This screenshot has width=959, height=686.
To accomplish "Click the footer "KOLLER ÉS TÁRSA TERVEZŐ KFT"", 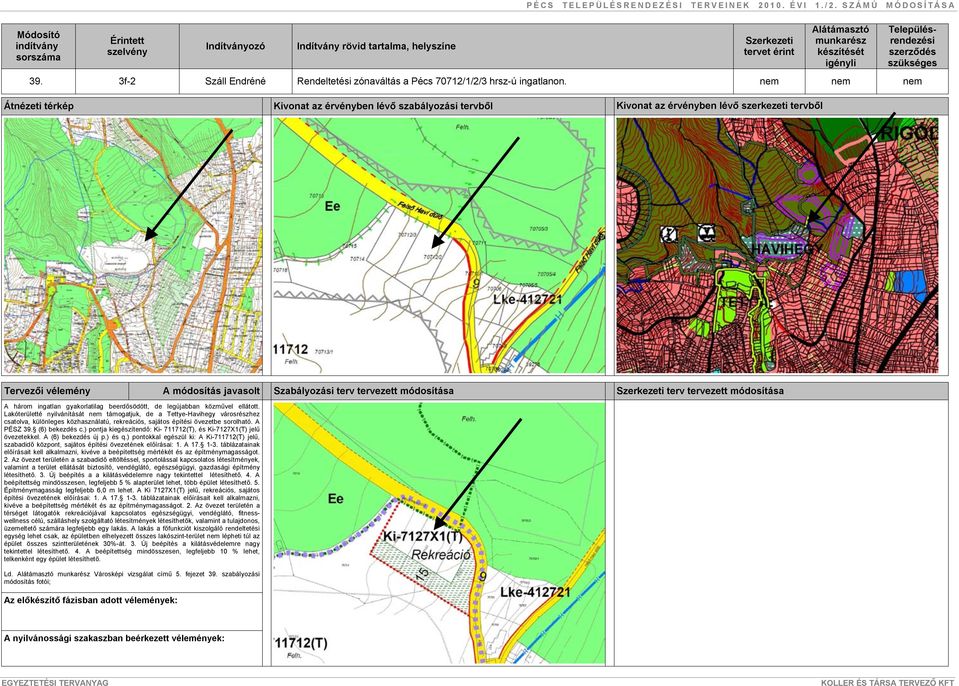I will tap(887, 682).
